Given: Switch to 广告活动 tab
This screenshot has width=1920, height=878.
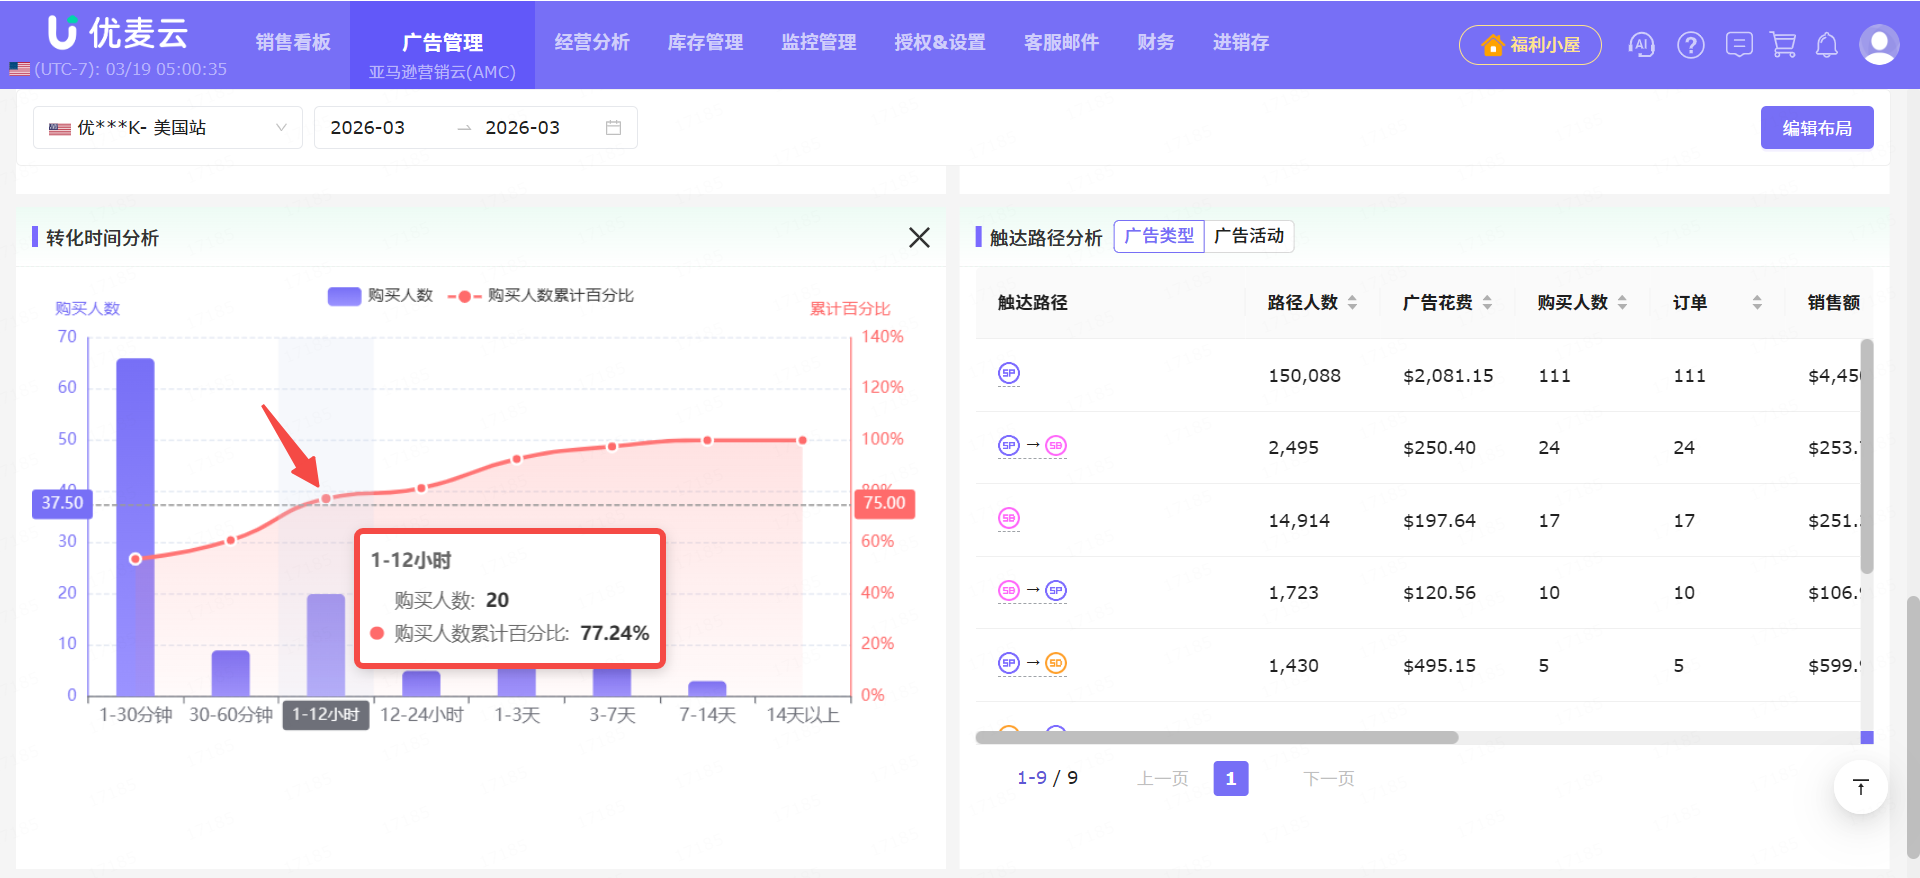Looking at the screenshot, I should pyautogui.click(x=1249, y=236).
